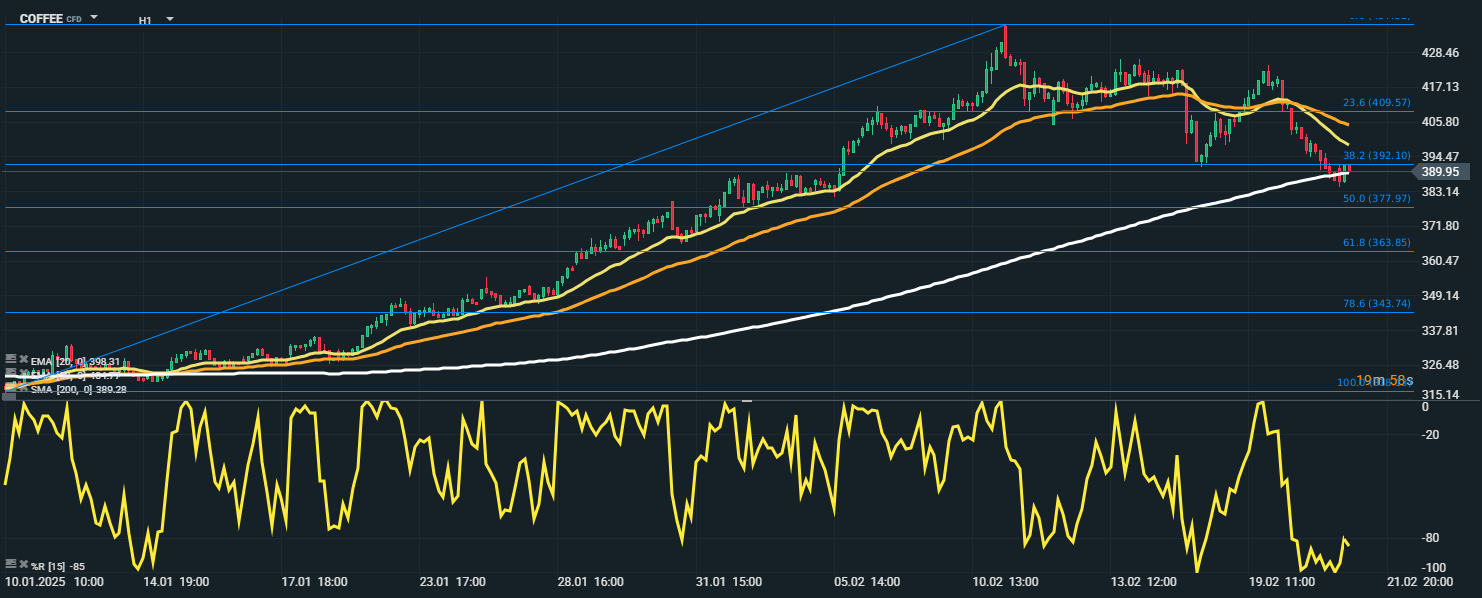1482x598 pixels.
Task: Select the 38.2 (392.10) Fibonacci level label
Action: point(1376,156)
